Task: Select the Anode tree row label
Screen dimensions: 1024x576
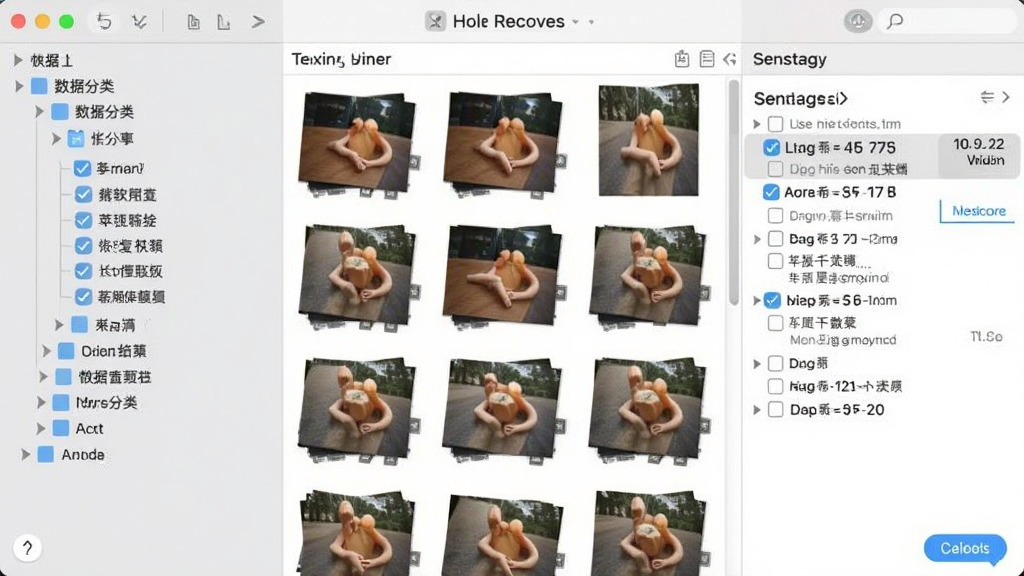Action: [x=83, y=455]
